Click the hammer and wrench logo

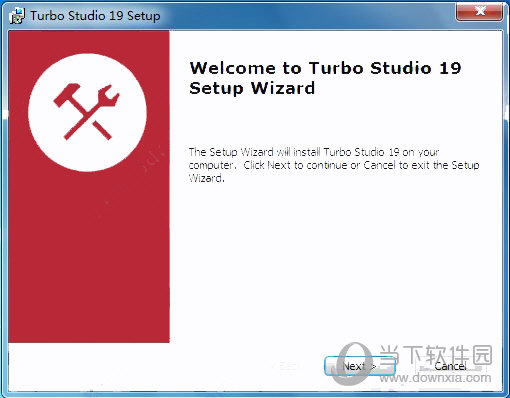87,113
